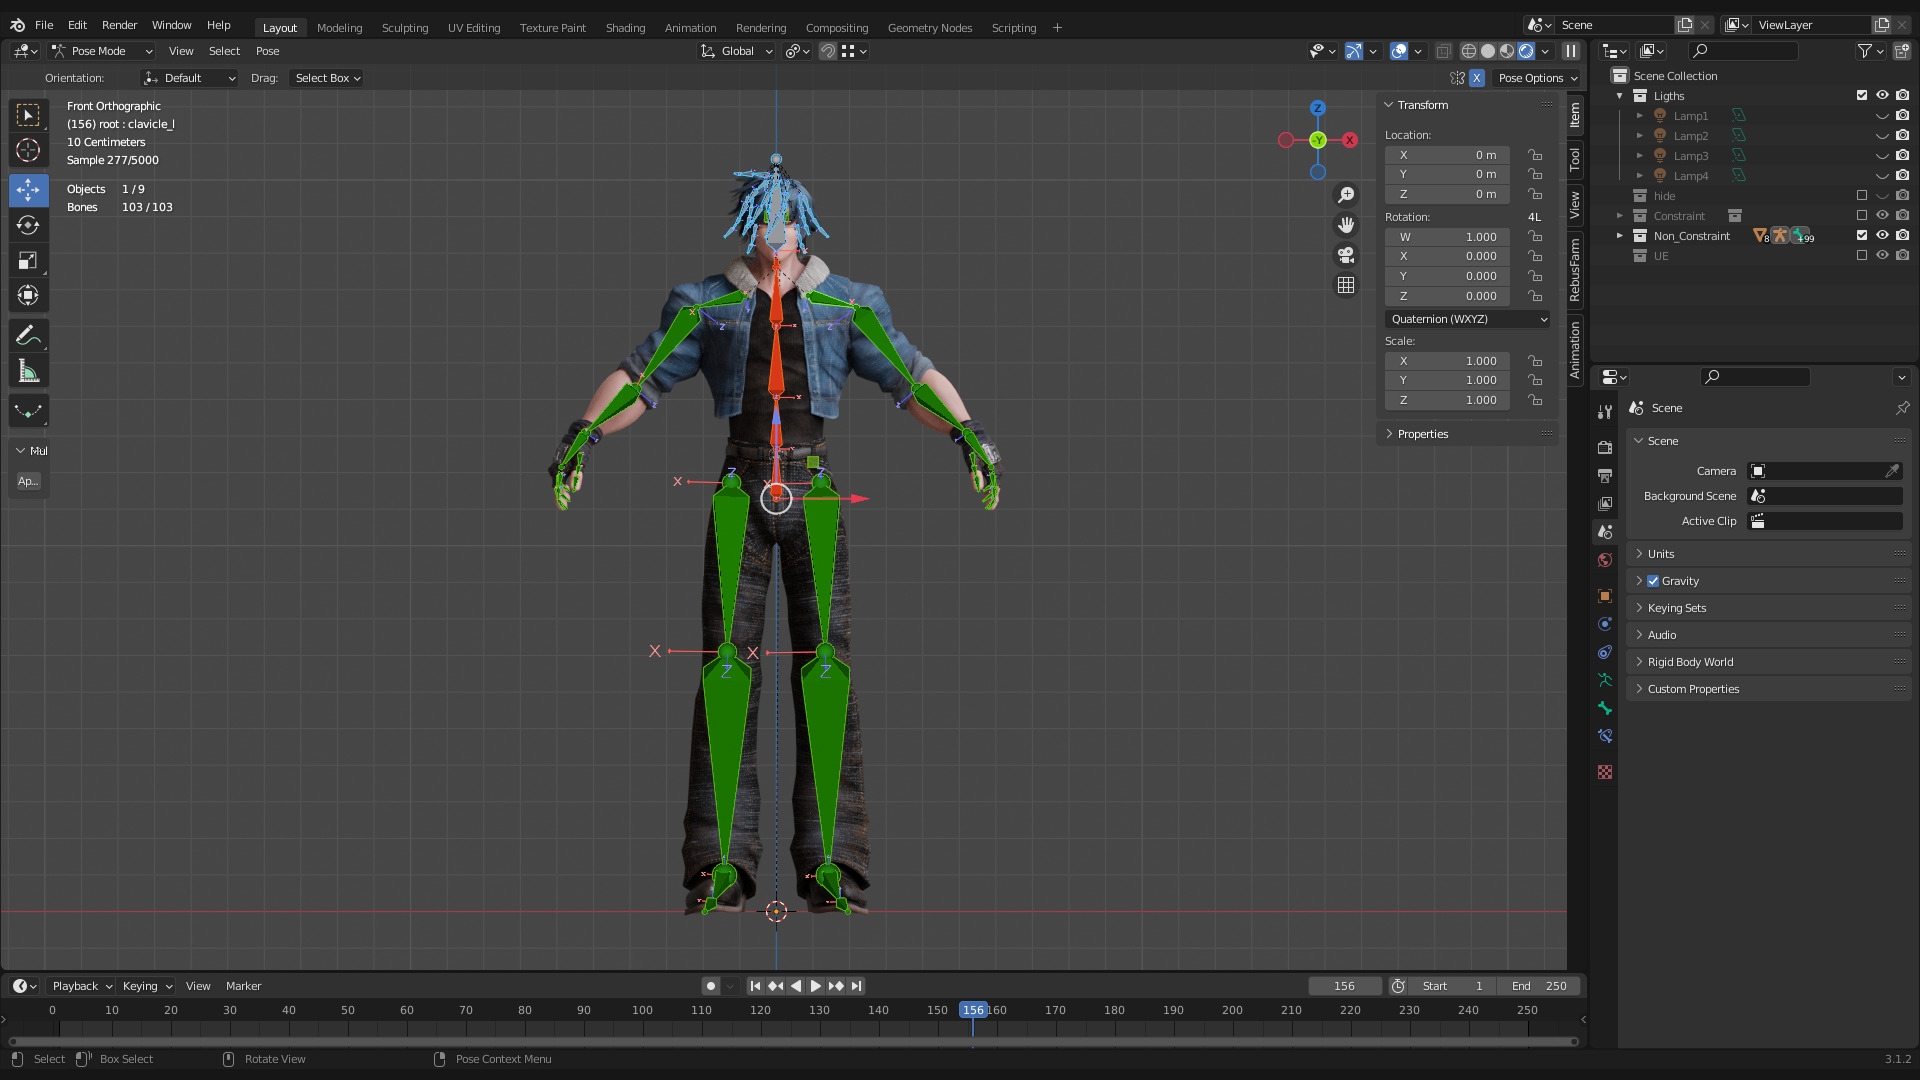Switch to rendered viewport shading
The height and width of the screenshot is (1080, 1920).
1526,51
